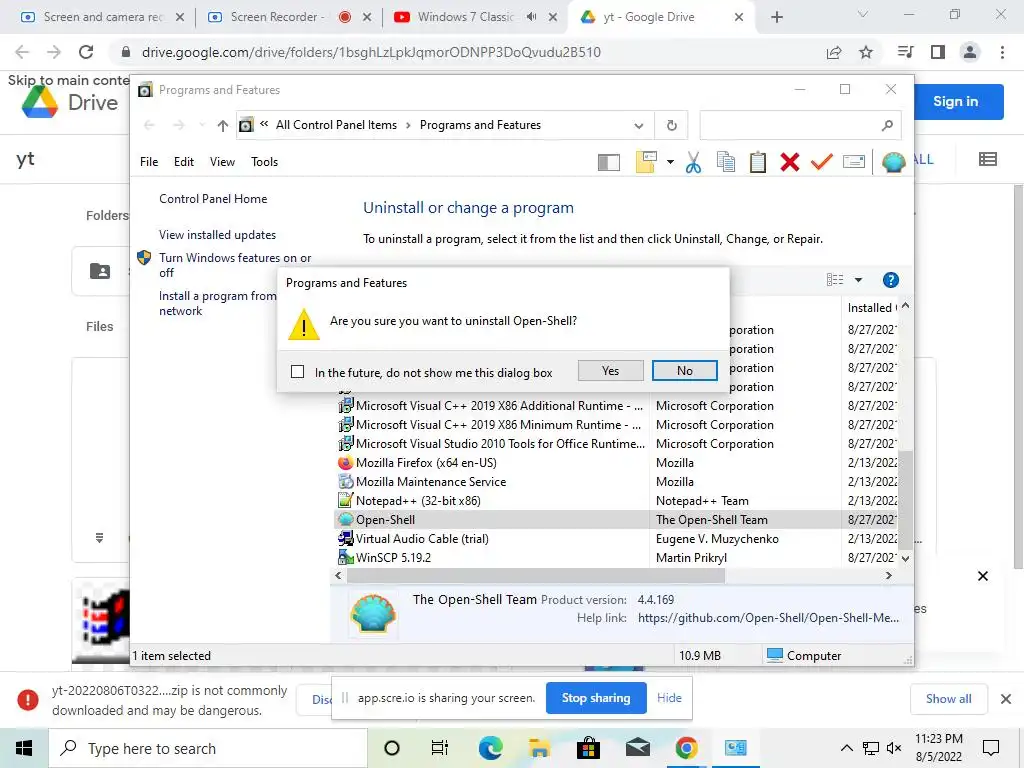
Task: Toggle the navigation pane toolbar icon
Action: [x=609, y=162]
